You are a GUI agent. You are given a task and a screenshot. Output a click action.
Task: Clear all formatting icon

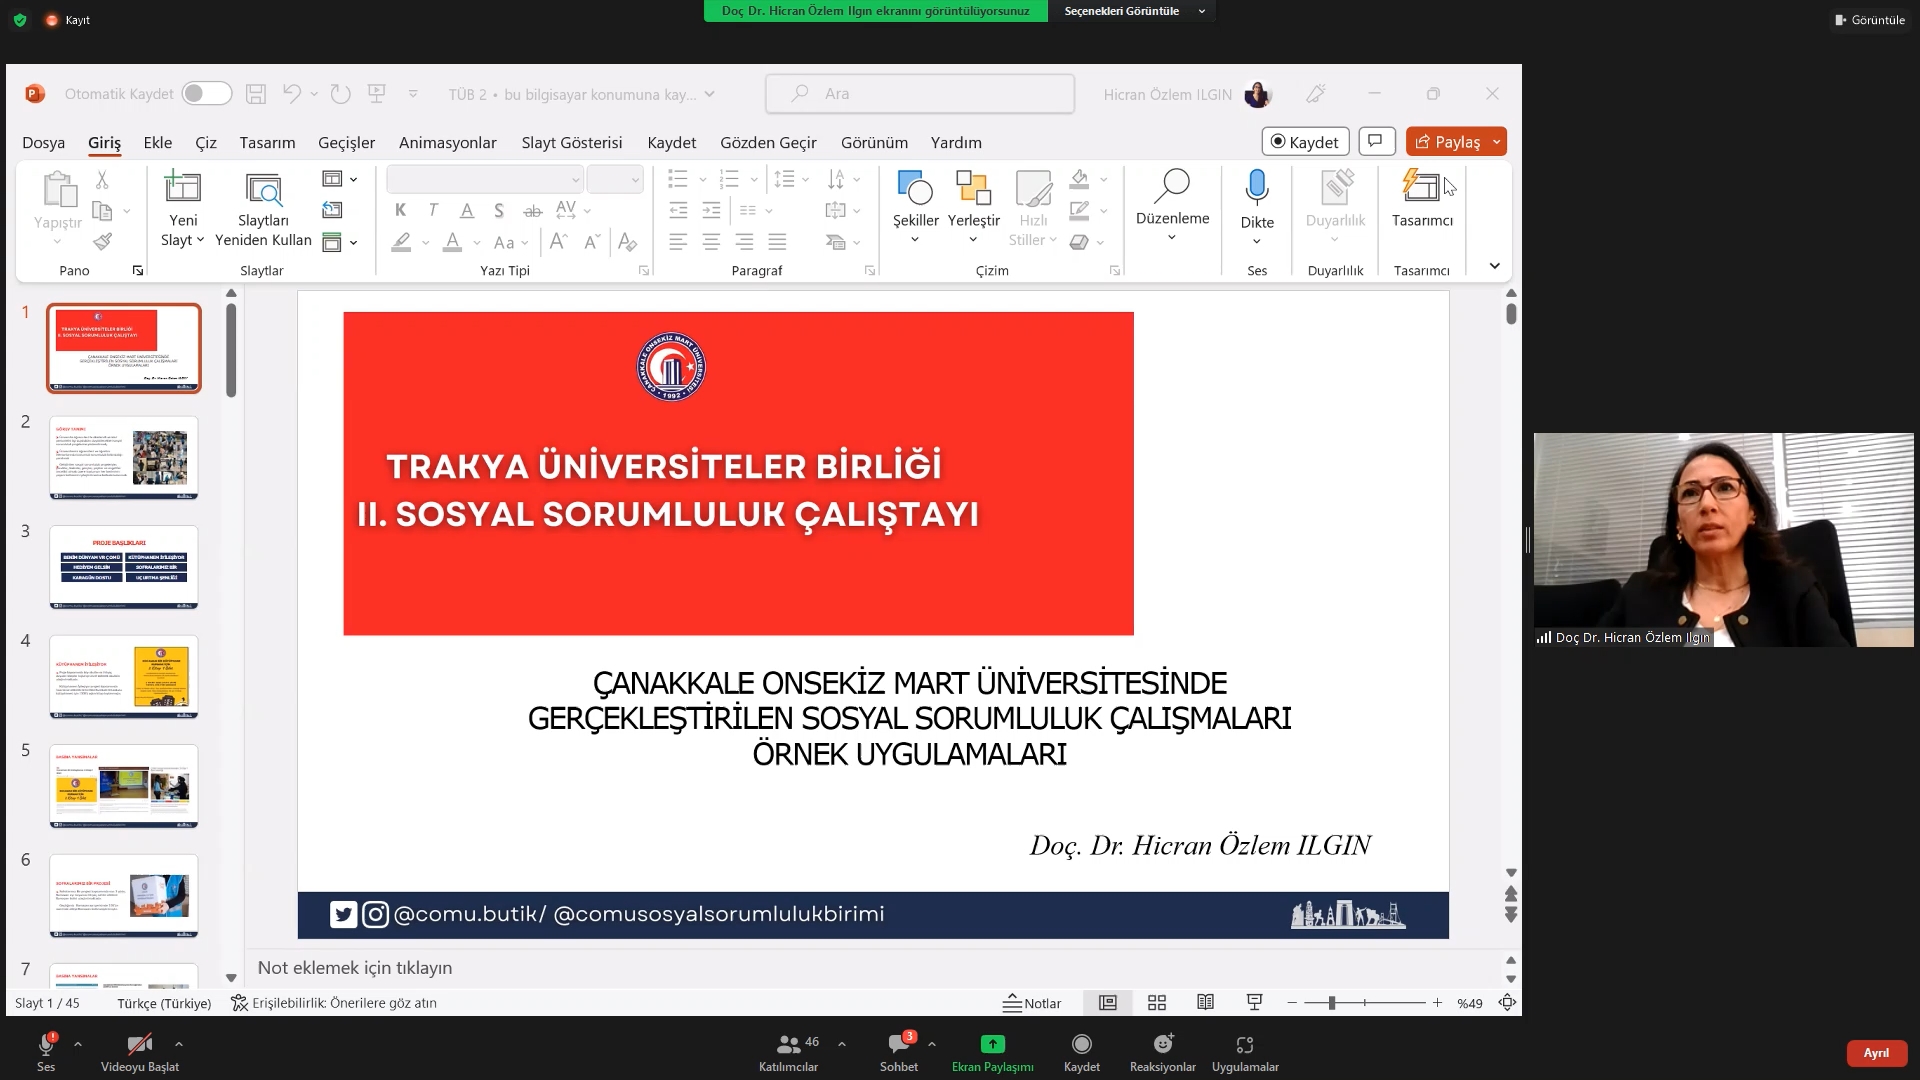(x=628, y=241)
